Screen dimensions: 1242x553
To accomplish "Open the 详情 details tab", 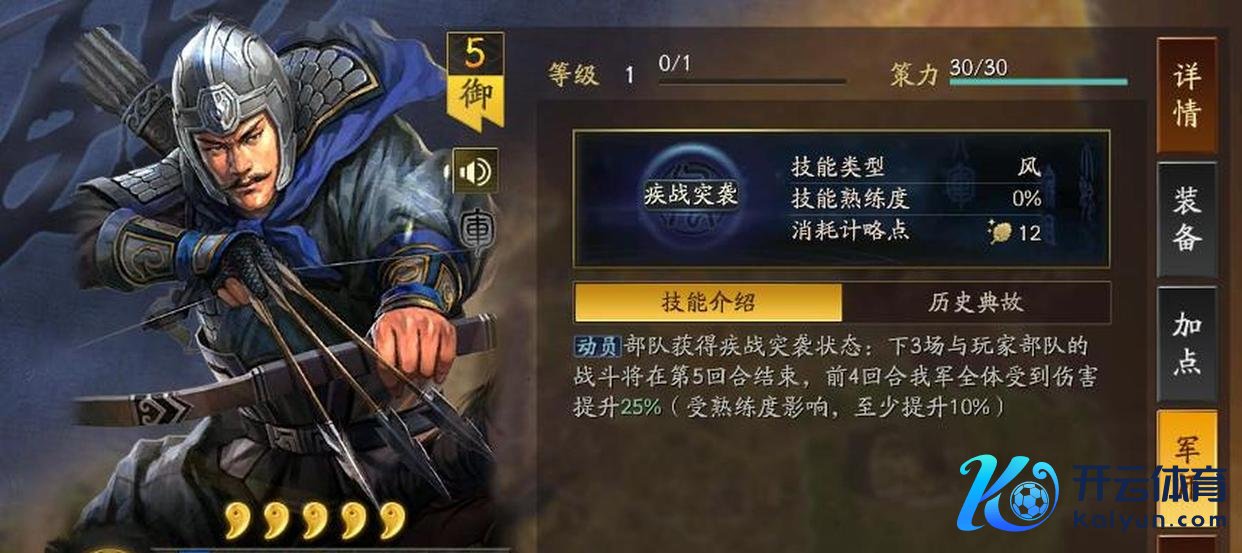I will [1186, 95].
